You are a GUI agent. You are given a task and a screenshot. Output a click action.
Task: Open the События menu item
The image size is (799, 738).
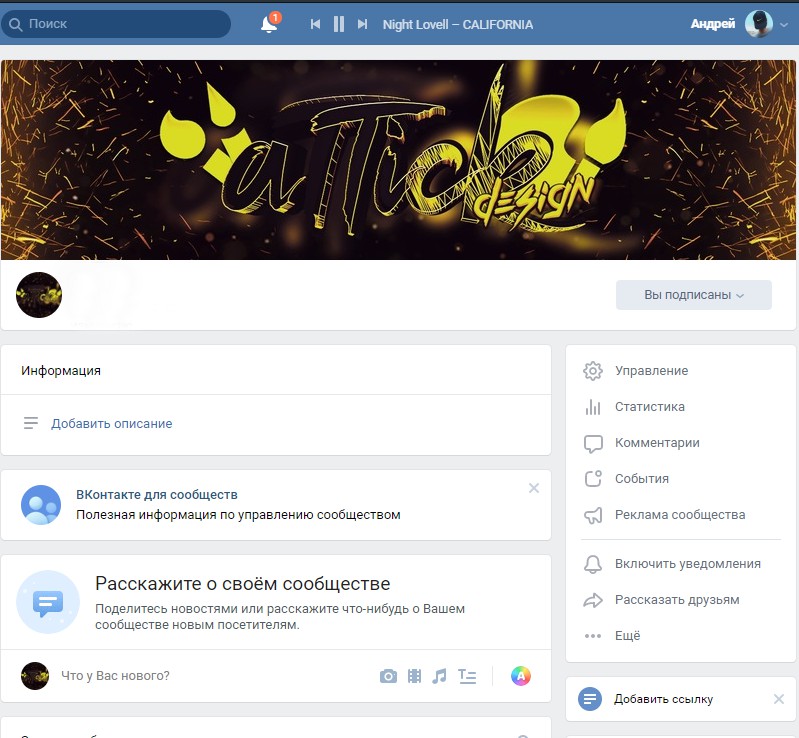[642, 479]
